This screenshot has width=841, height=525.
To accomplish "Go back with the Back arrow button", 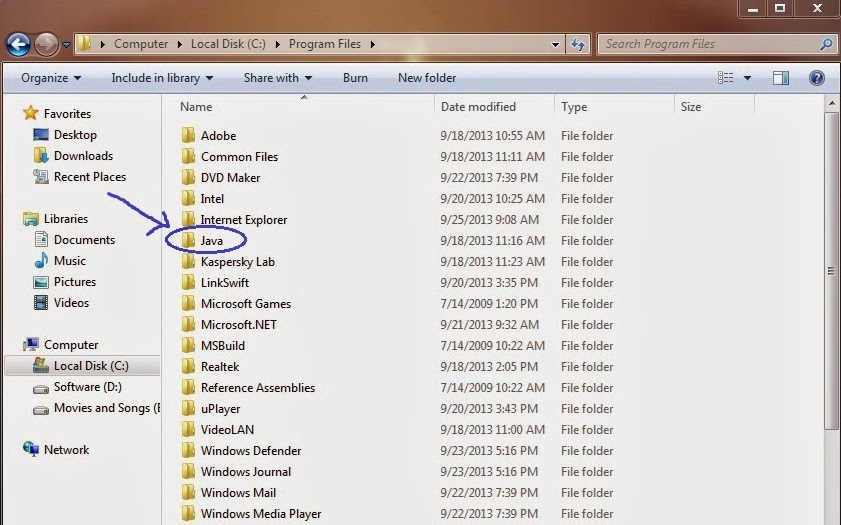I will tap(18, 44).
